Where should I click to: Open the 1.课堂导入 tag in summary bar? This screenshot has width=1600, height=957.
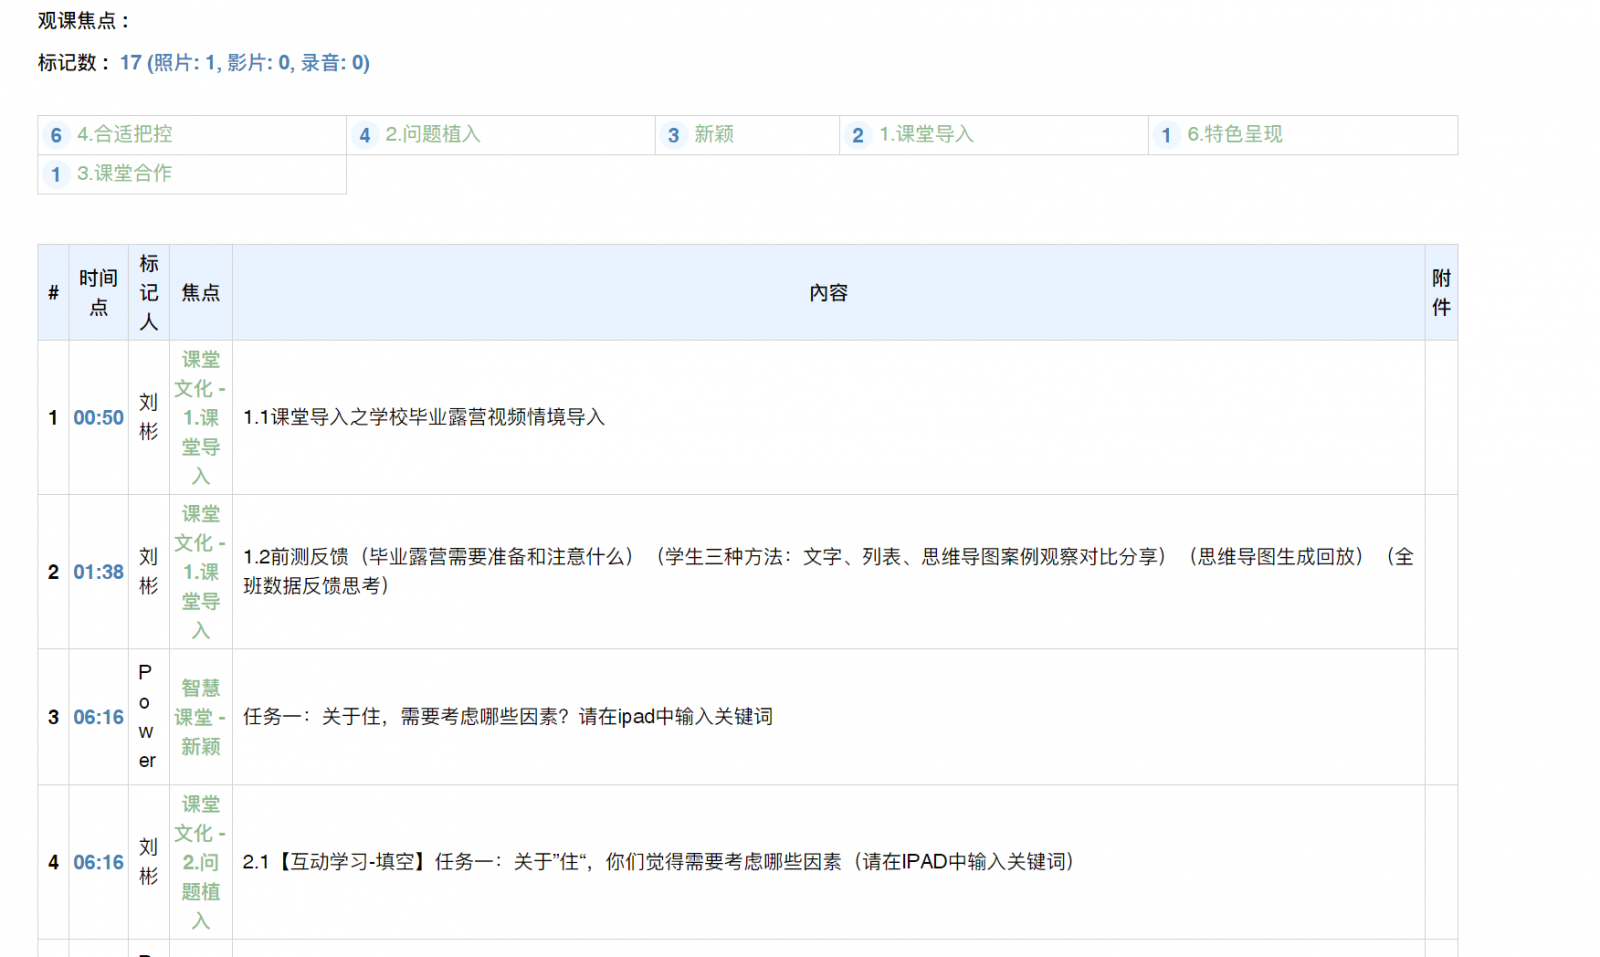tap(926, 134)
